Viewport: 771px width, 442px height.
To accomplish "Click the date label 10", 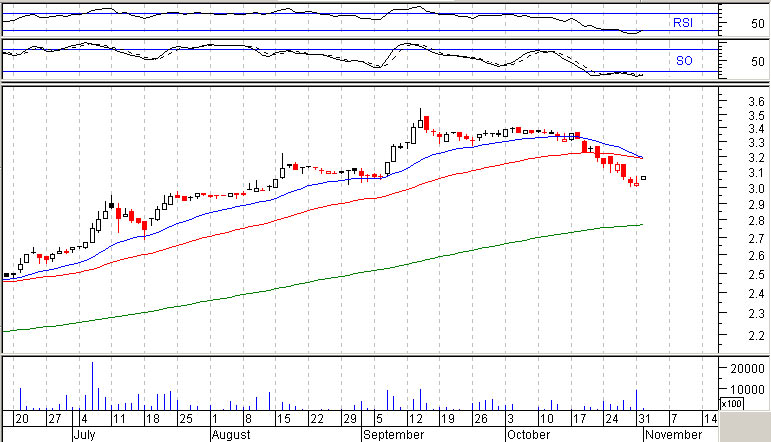I will pyautogui.click(x=546, y=419).
